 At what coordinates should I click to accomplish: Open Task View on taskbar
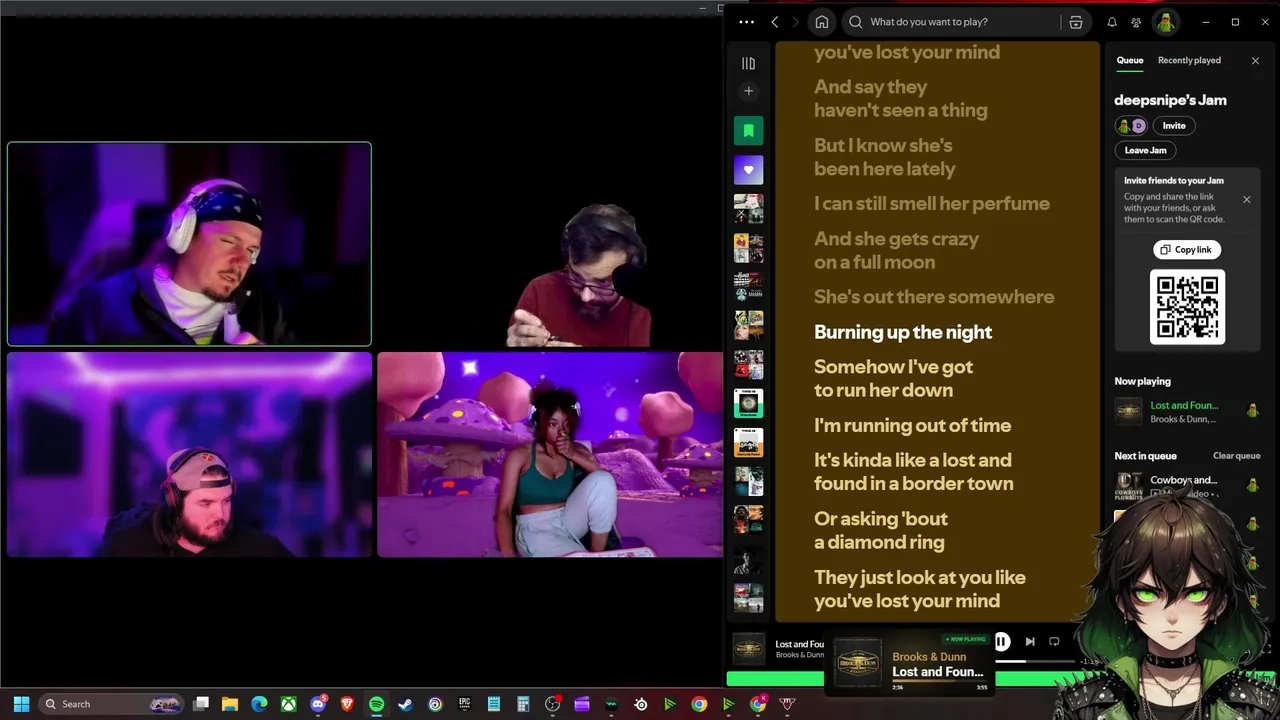(x=201, y=704)
